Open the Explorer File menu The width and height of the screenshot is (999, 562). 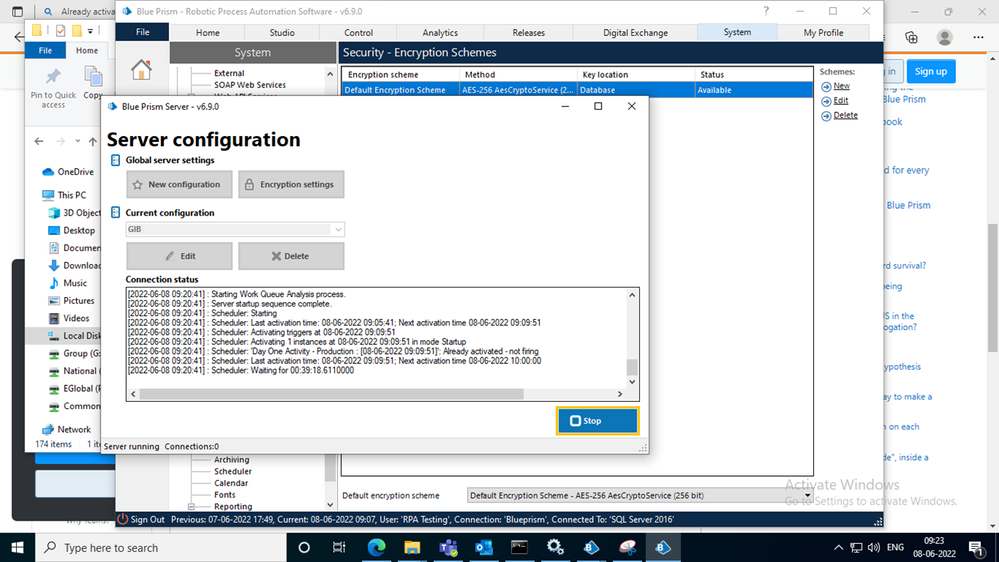point(45,50)
